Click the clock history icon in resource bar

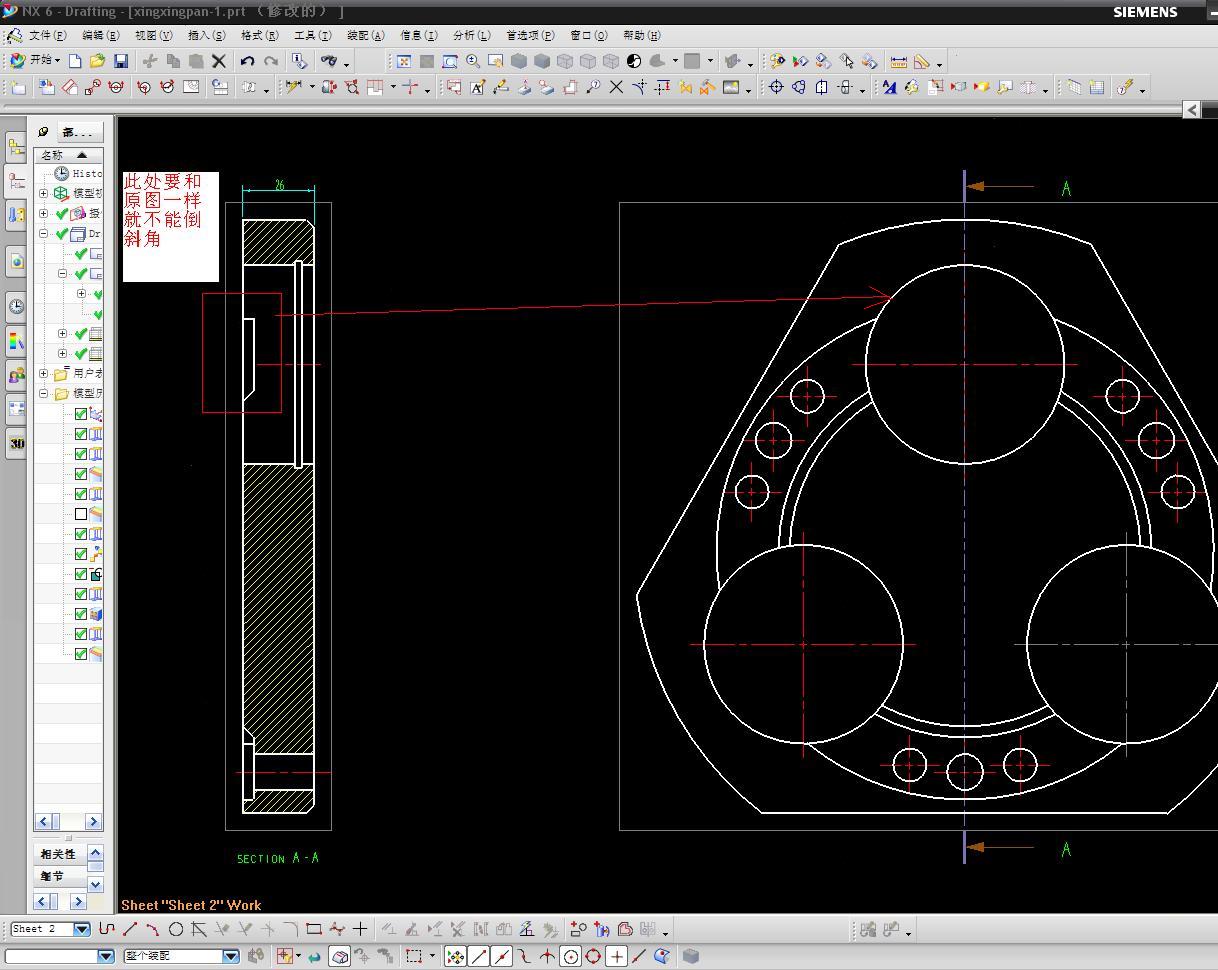(16, 306)
